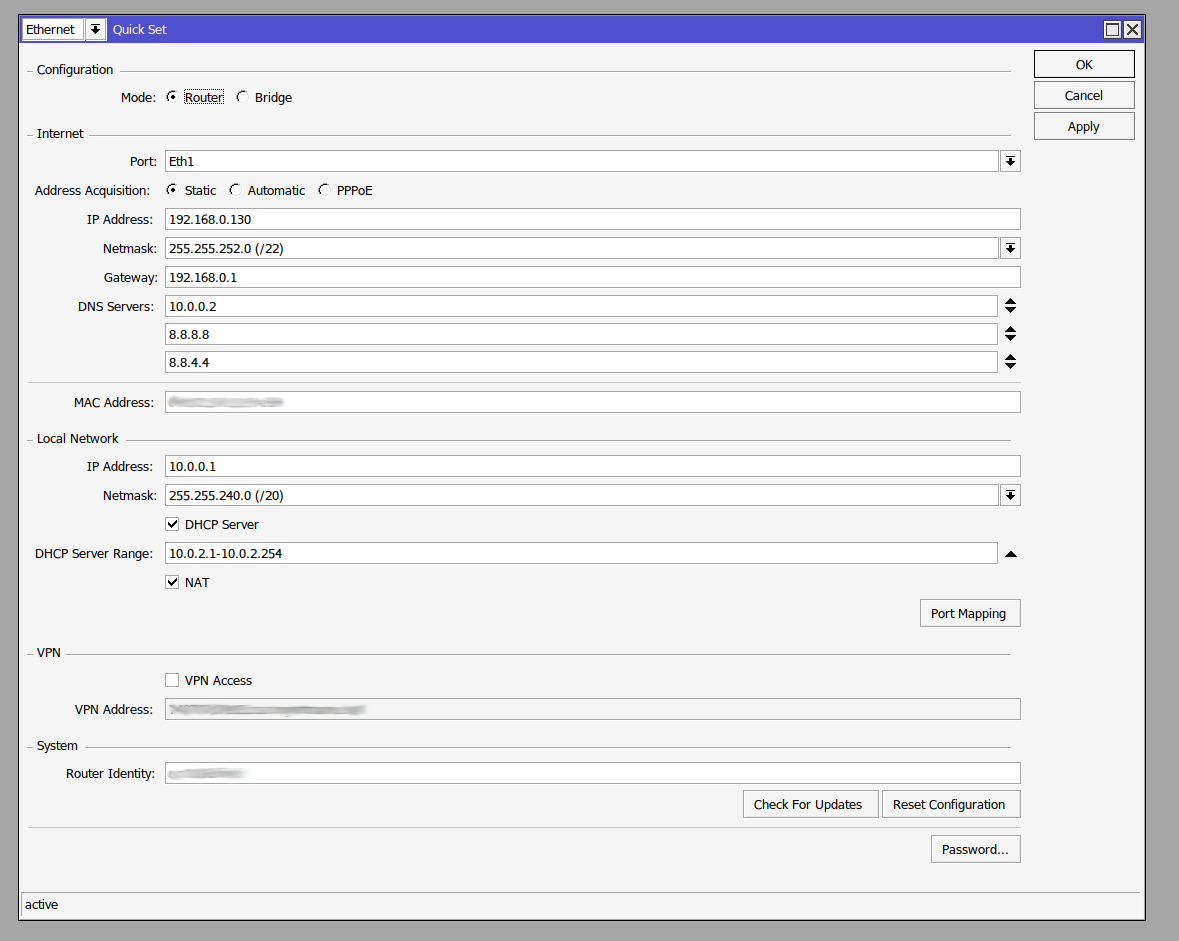1179x941 pixels.
Task: Click the Port Mapping button
Action: pos(969,613)
